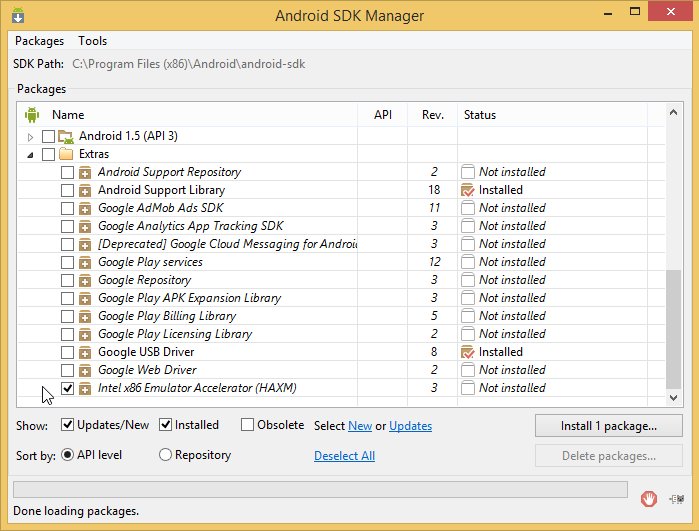Click package icon of Intel x86 Emulator Accelerator

[85, 388]
